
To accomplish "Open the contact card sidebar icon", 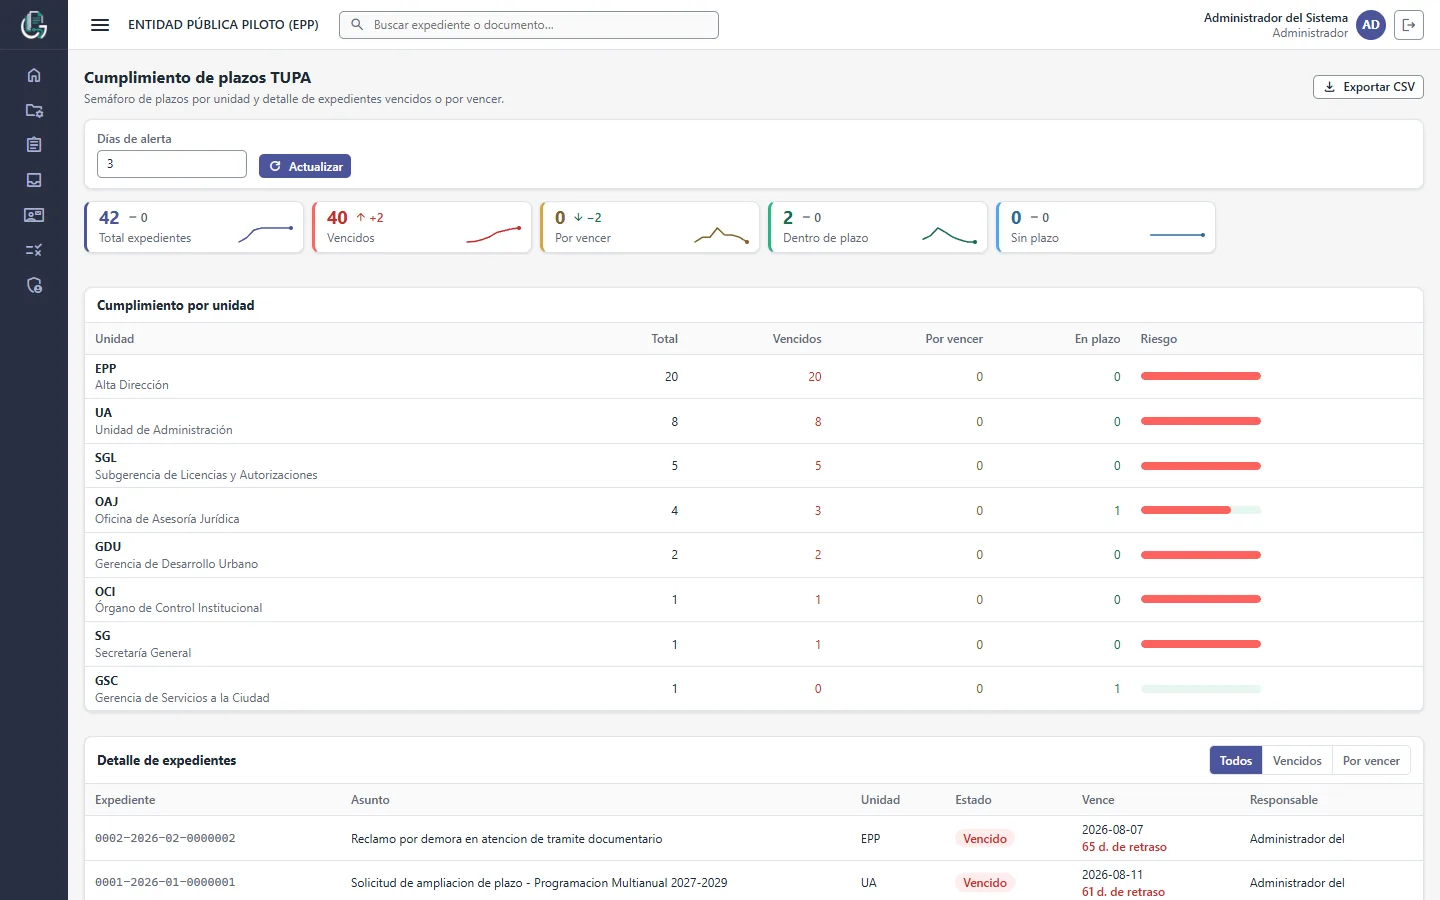I will pos(34,215).
